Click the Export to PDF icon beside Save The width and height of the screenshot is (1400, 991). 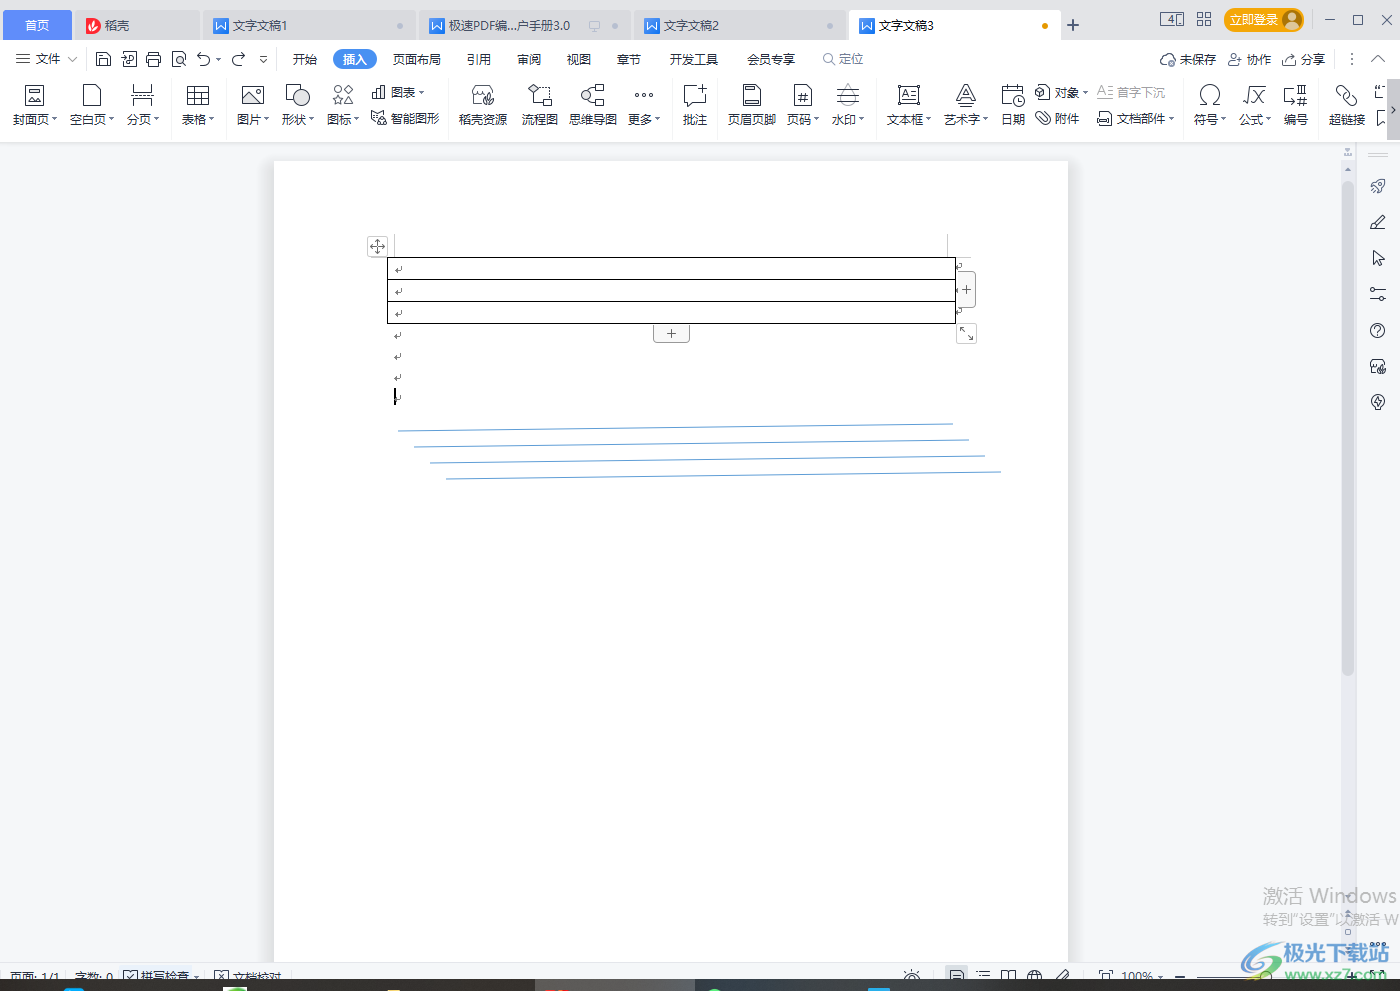[x=129, y=59]
